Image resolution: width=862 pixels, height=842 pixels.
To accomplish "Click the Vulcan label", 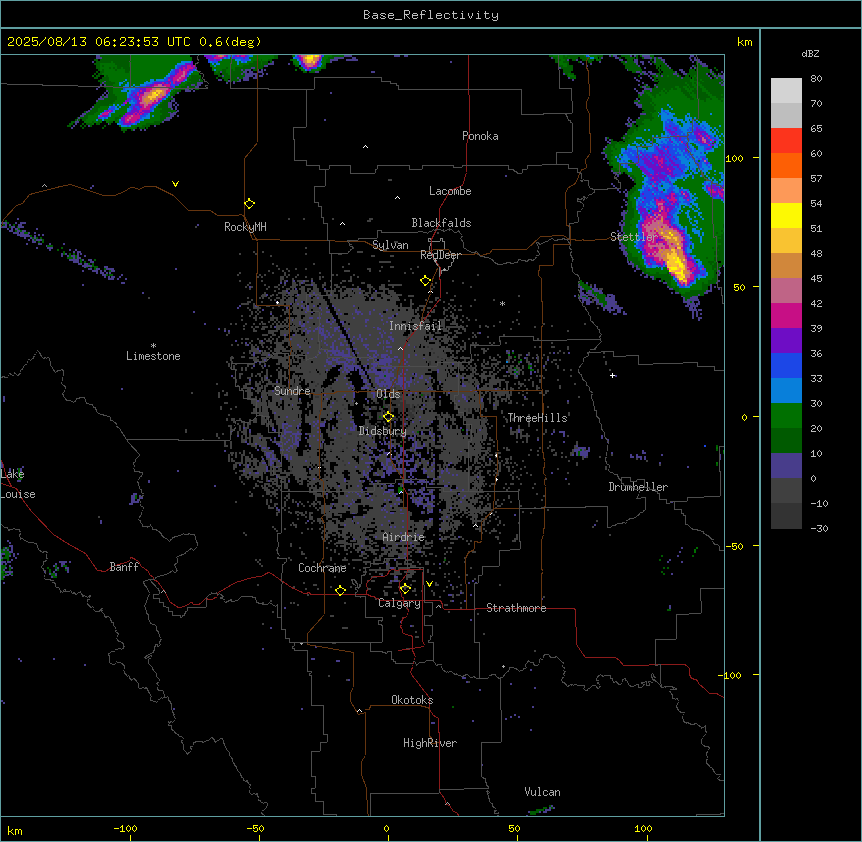I will [x=543, y=792].
